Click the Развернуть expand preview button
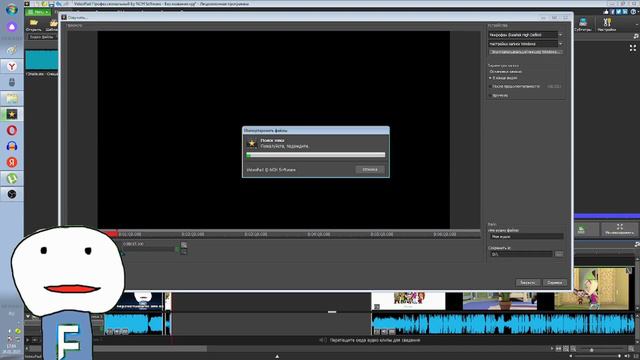Screen dimensions: 640x360 [619, 229]
